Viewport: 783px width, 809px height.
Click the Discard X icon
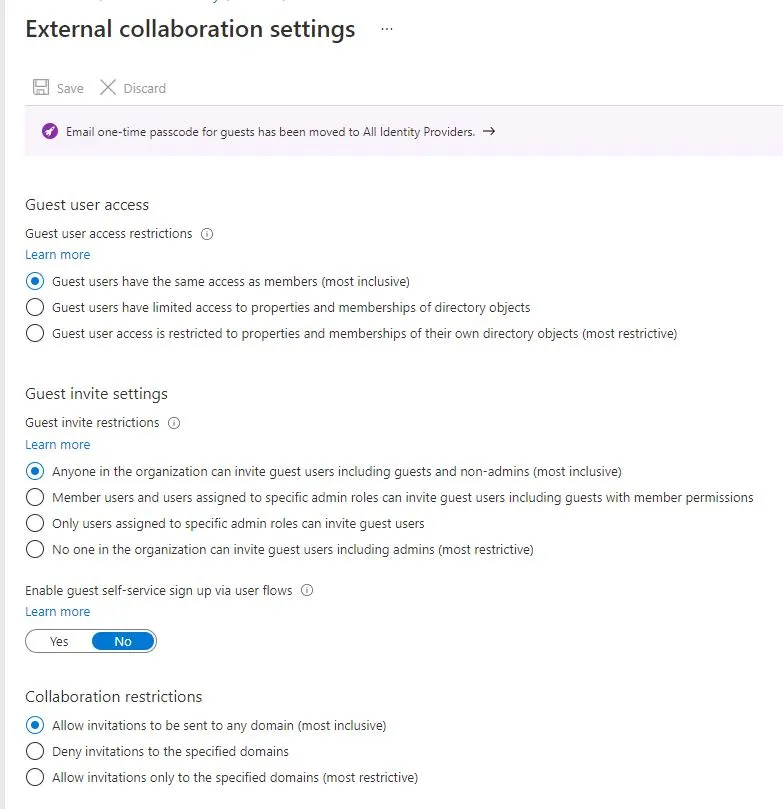click(108, 88)
